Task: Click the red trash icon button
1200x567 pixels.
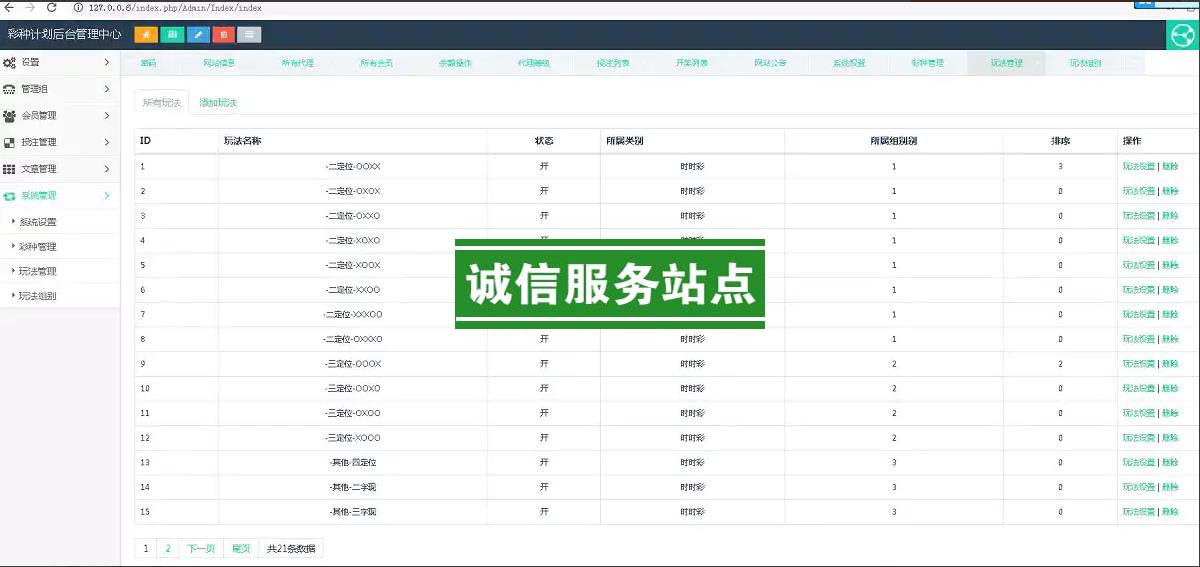Action: click(224, 35)
